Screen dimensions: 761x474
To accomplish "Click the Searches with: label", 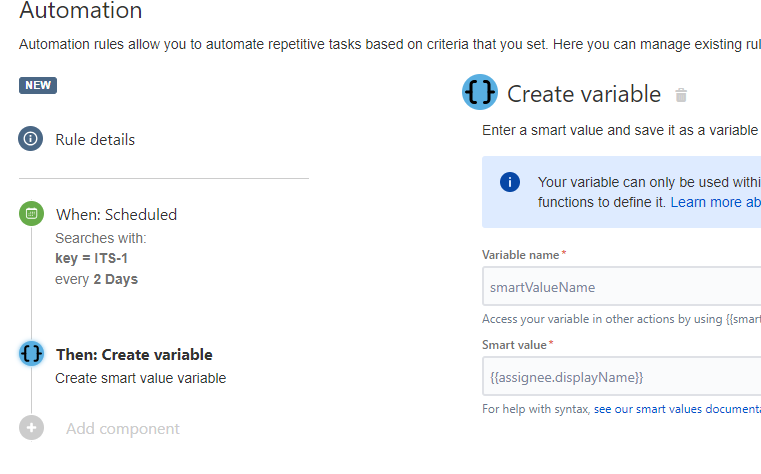I will [x=100, y=238].
